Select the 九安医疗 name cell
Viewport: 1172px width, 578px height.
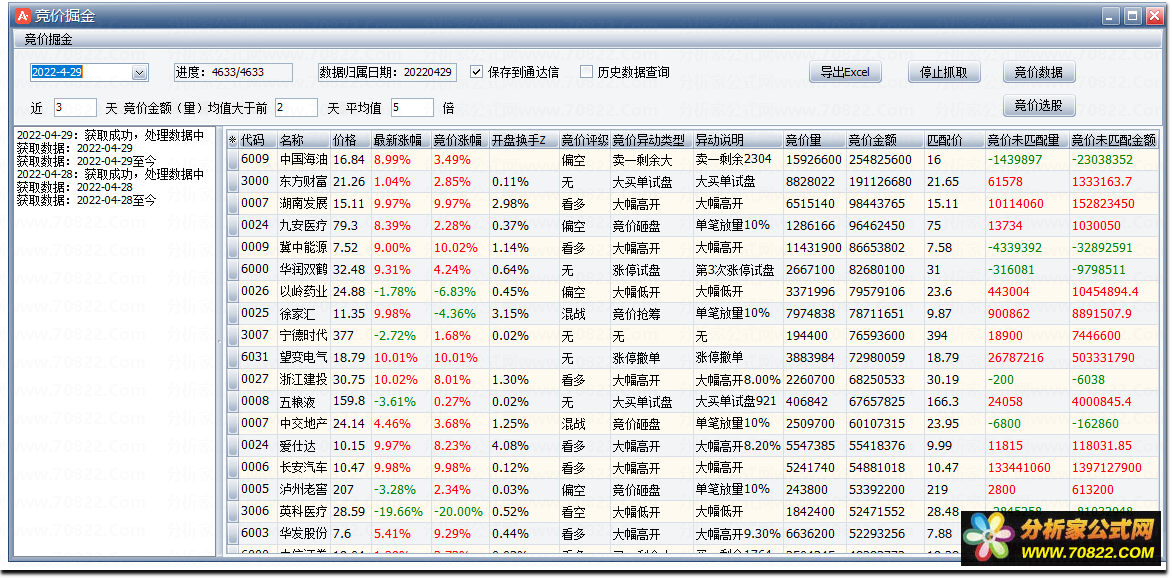[303, 225]
